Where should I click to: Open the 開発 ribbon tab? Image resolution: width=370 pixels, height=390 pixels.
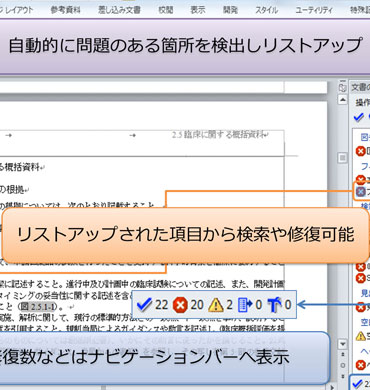point(230,10)
